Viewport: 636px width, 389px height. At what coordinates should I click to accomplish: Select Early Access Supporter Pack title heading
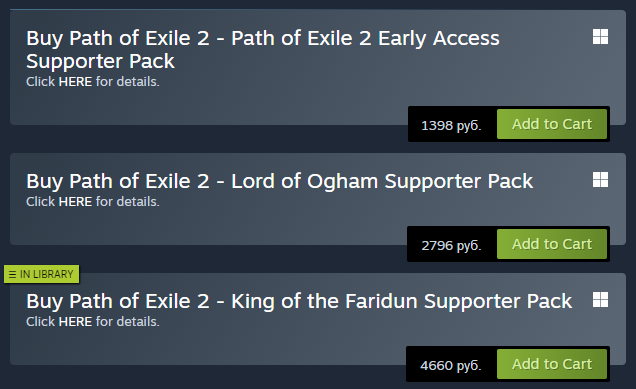point(263,49)
